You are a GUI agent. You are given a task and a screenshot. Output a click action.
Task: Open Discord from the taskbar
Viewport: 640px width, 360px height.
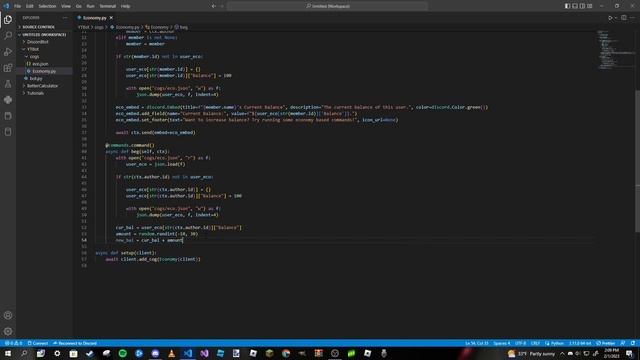(x=155, y=353)
